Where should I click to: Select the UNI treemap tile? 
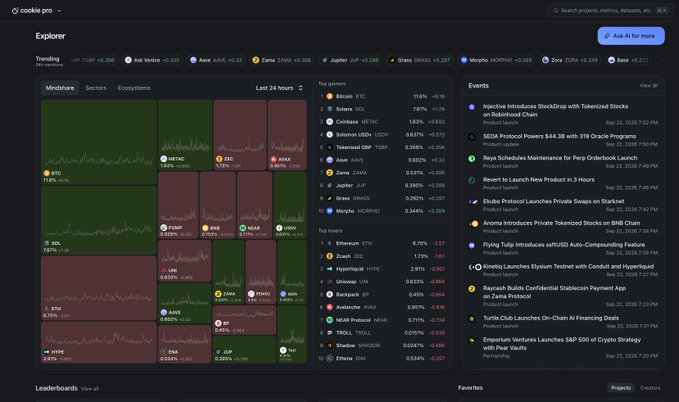click(x=184, y=261)
